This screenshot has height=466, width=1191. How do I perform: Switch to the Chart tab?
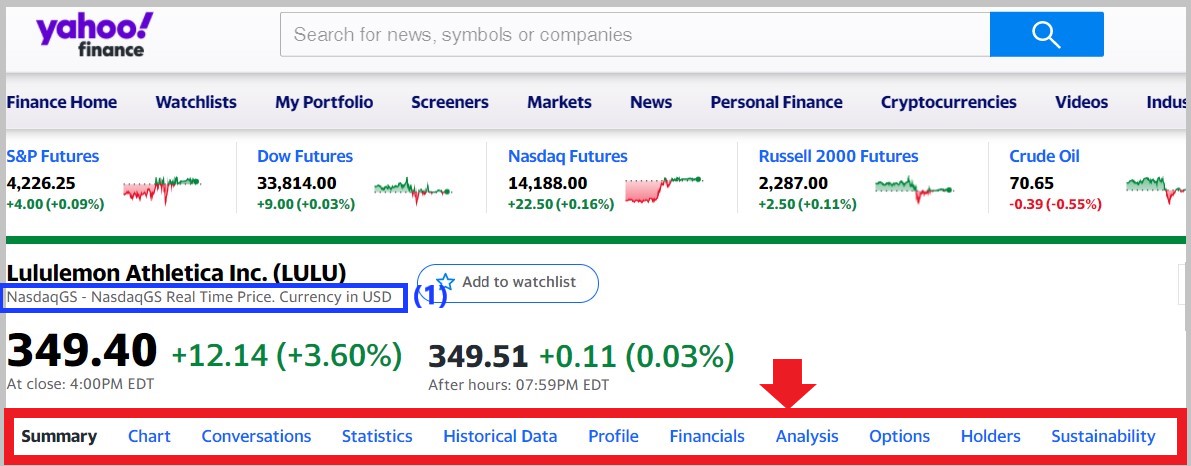pos(149,436)
